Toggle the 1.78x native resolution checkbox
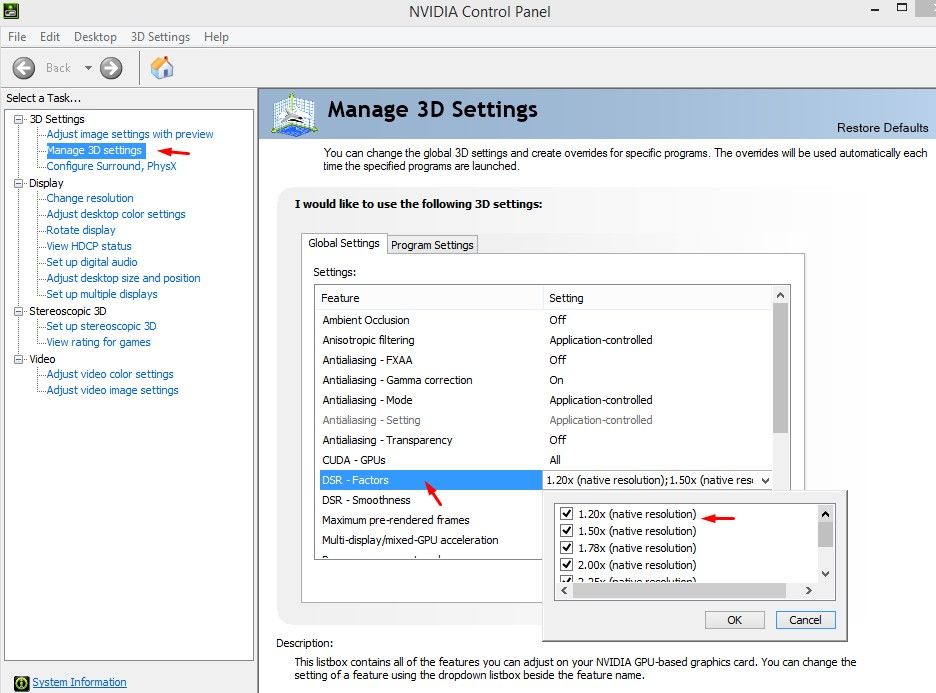The image size is (936, 693). 566,547
